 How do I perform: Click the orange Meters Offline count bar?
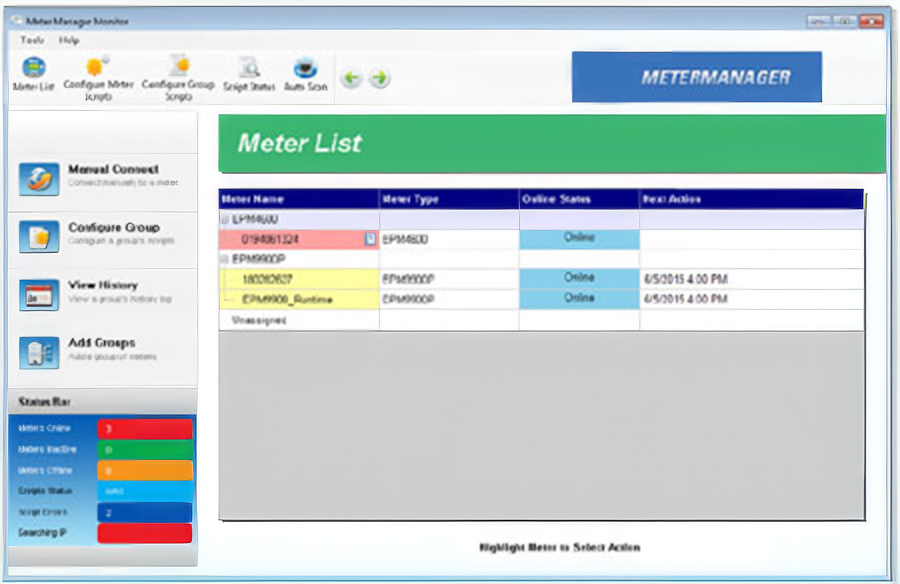[145, 470]
